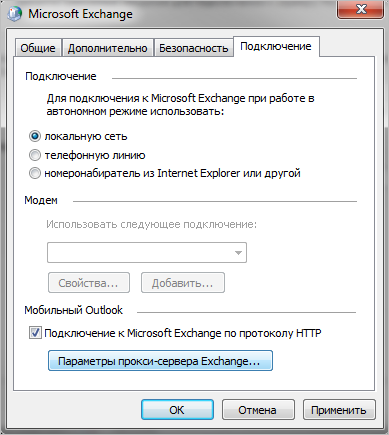Image resolution: width=389 pixels, height=435 pixels.
Task: Switch to the Дополнительно tab
Action: coord(108,48)
